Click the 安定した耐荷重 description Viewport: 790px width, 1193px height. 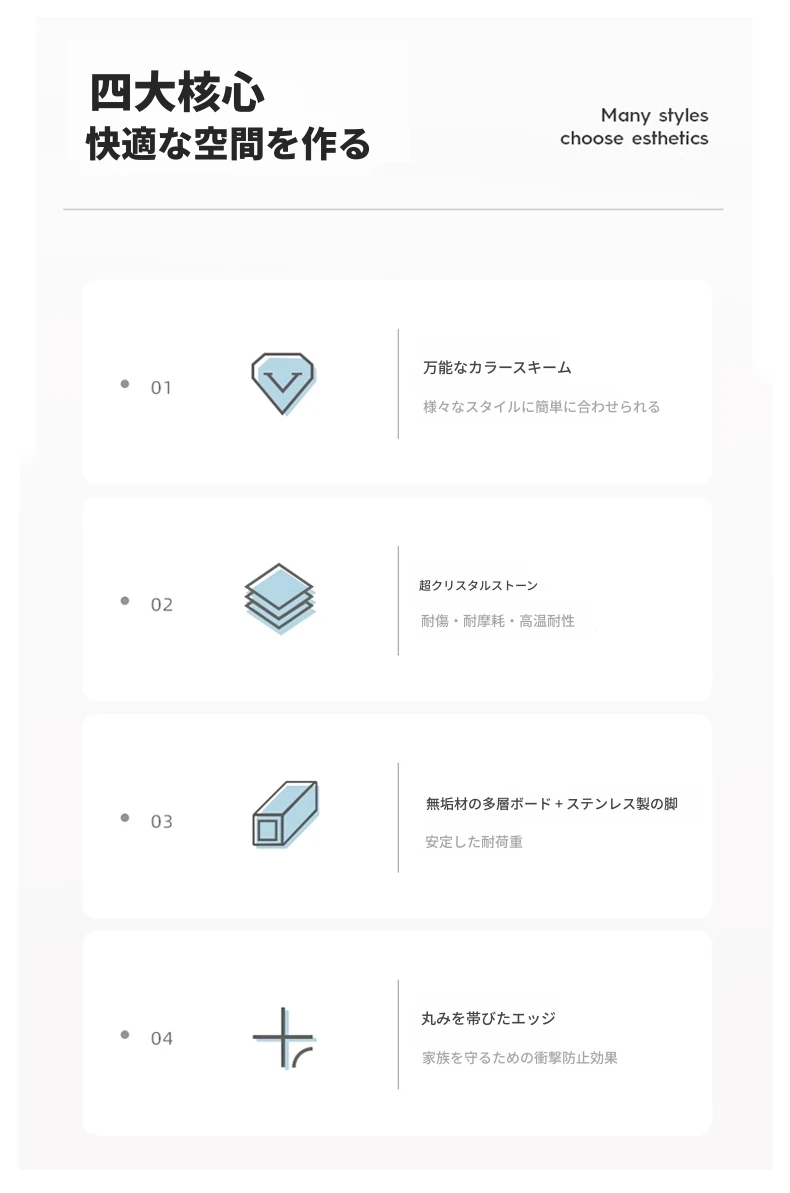pyautogui.click(x=474, y=842)
